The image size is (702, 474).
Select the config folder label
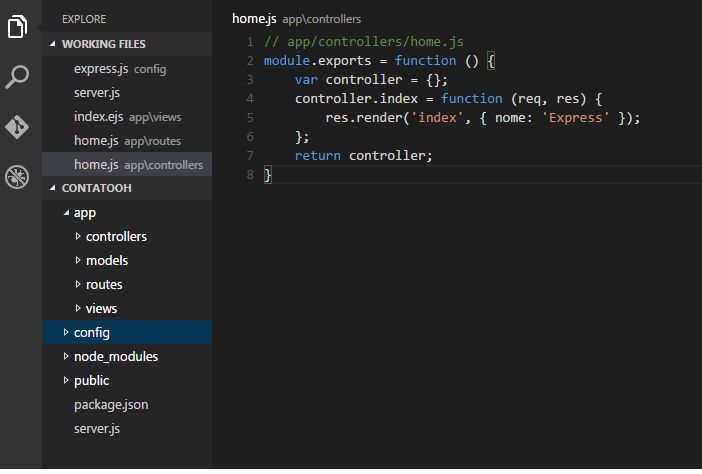click(92, 333)
